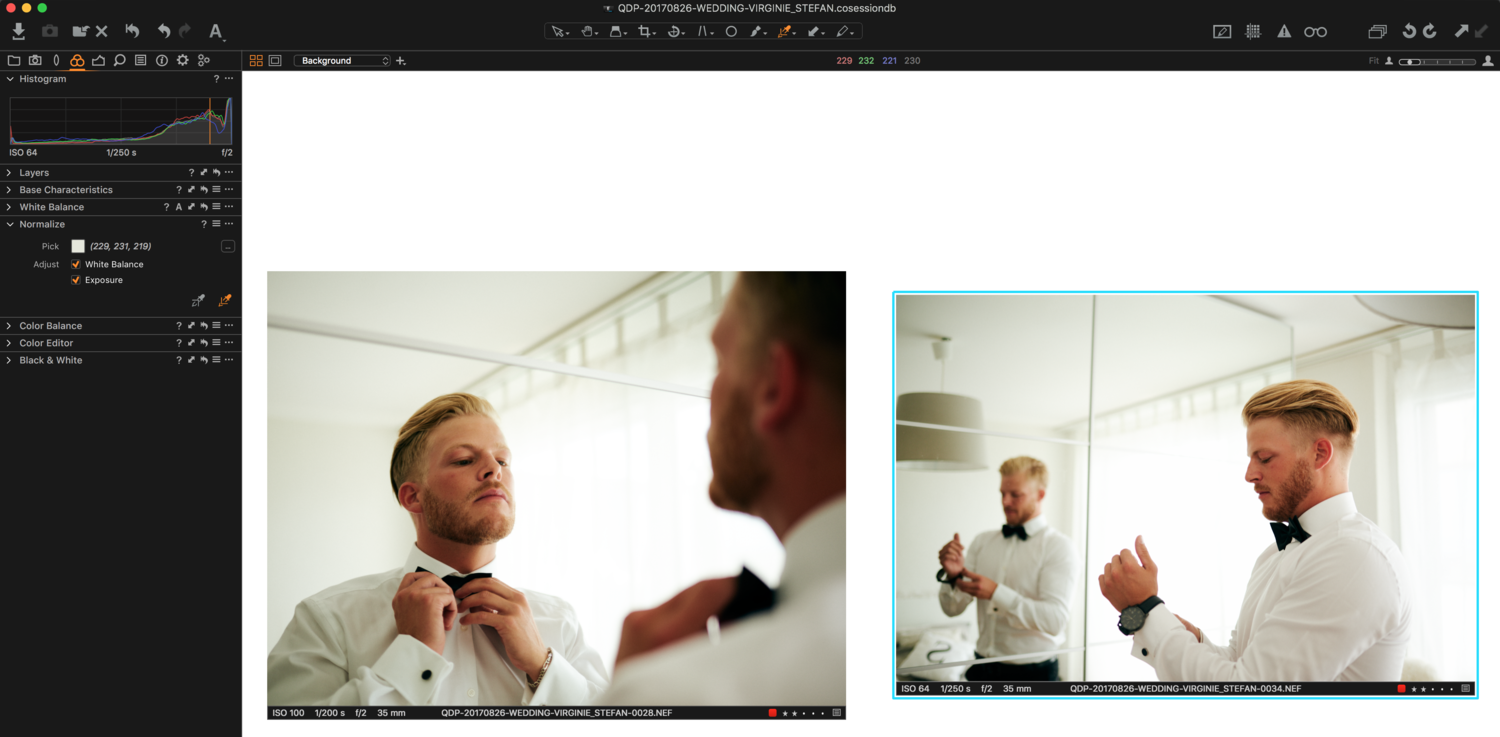The image size is (1500, 737).
Task: Reset the Layers tool
Action: click(216, 172)
